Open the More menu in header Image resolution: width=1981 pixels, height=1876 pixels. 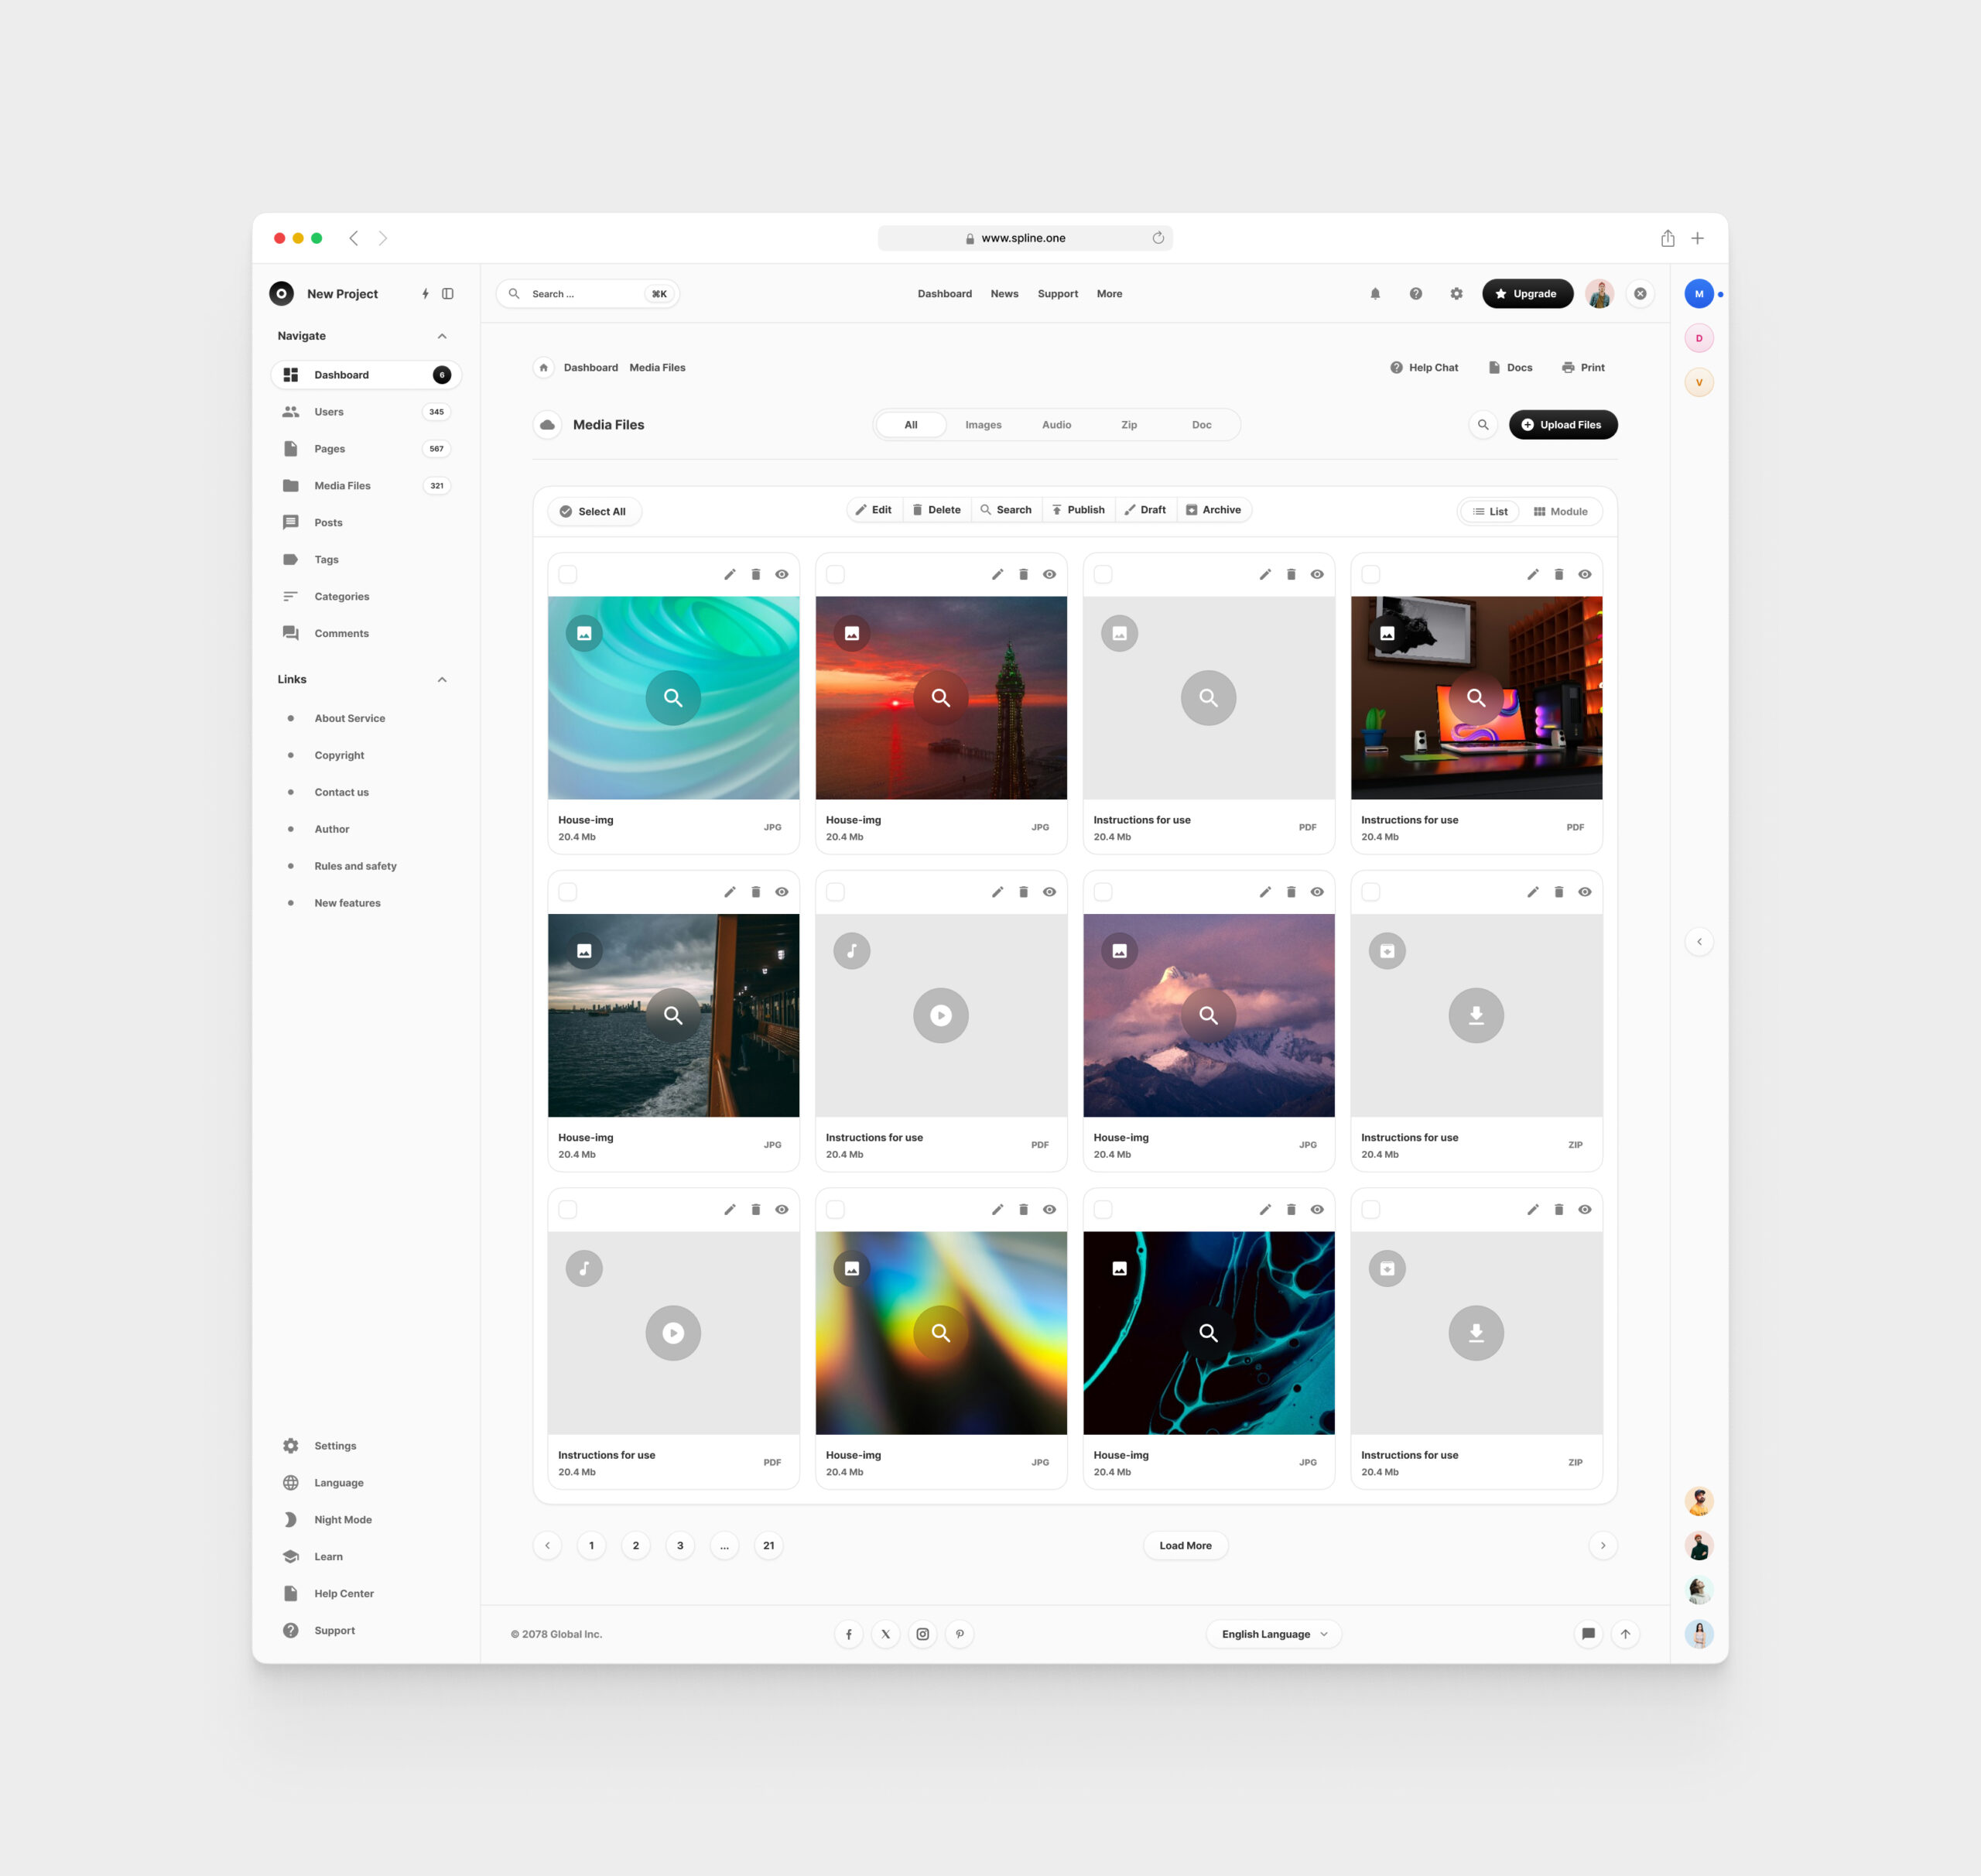[x=1109, y=294]
